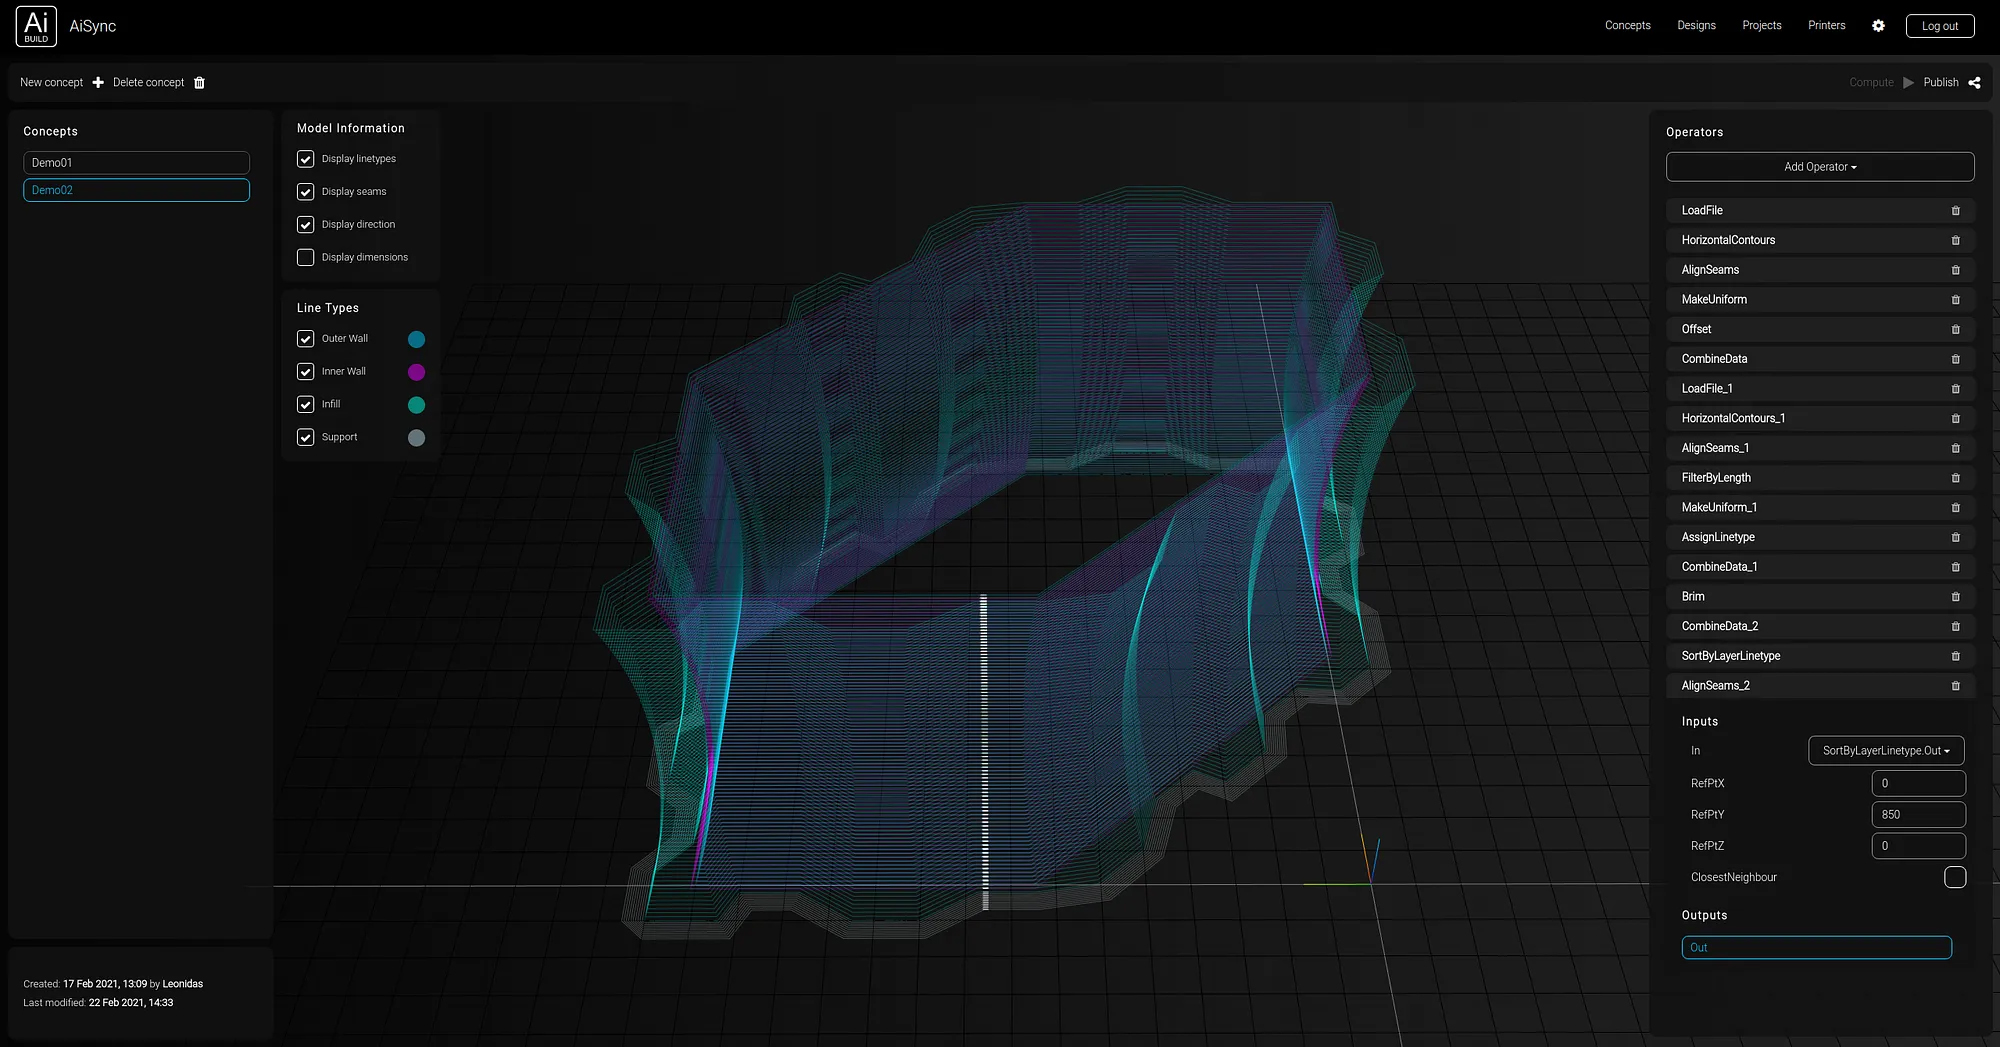
Task: Toggle the ClosestNeighbour input switch
Action: tap(1955, 877)
